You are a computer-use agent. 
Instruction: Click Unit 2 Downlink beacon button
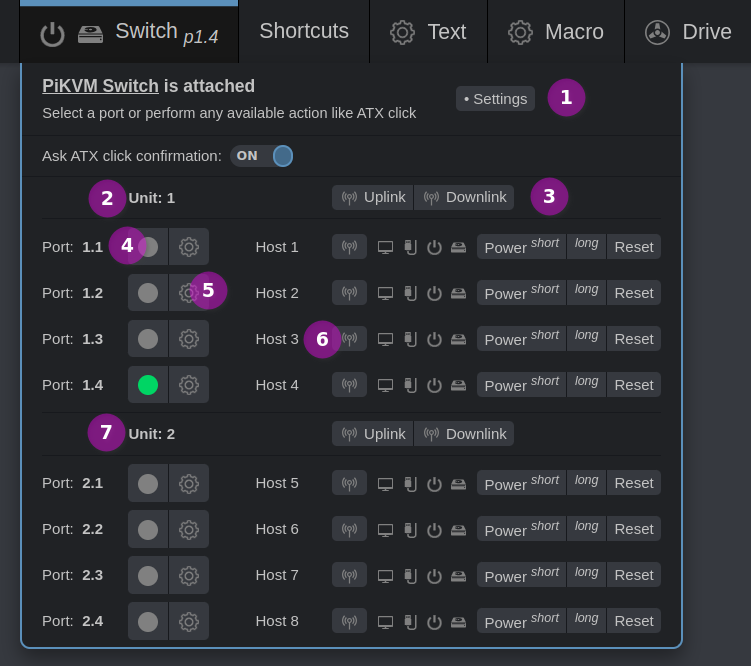464,433
